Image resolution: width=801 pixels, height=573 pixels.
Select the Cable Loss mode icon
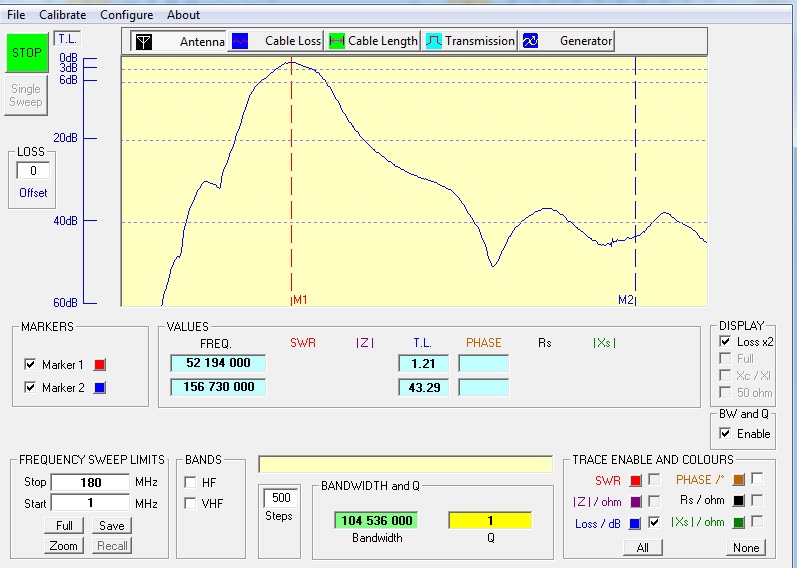[240, 41]
